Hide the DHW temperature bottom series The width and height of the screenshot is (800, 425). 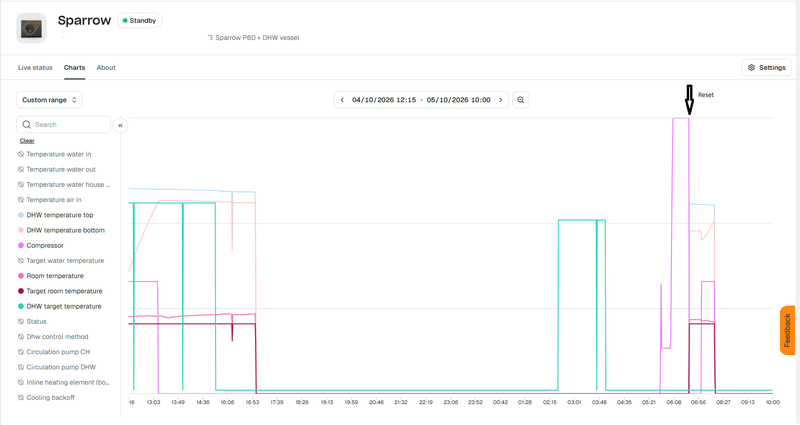point(61,230)
